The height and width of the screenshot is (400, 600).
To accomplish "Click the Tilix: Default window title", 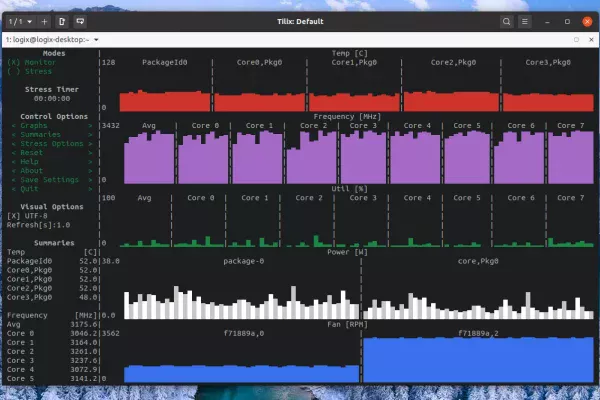I will [300, 22].
